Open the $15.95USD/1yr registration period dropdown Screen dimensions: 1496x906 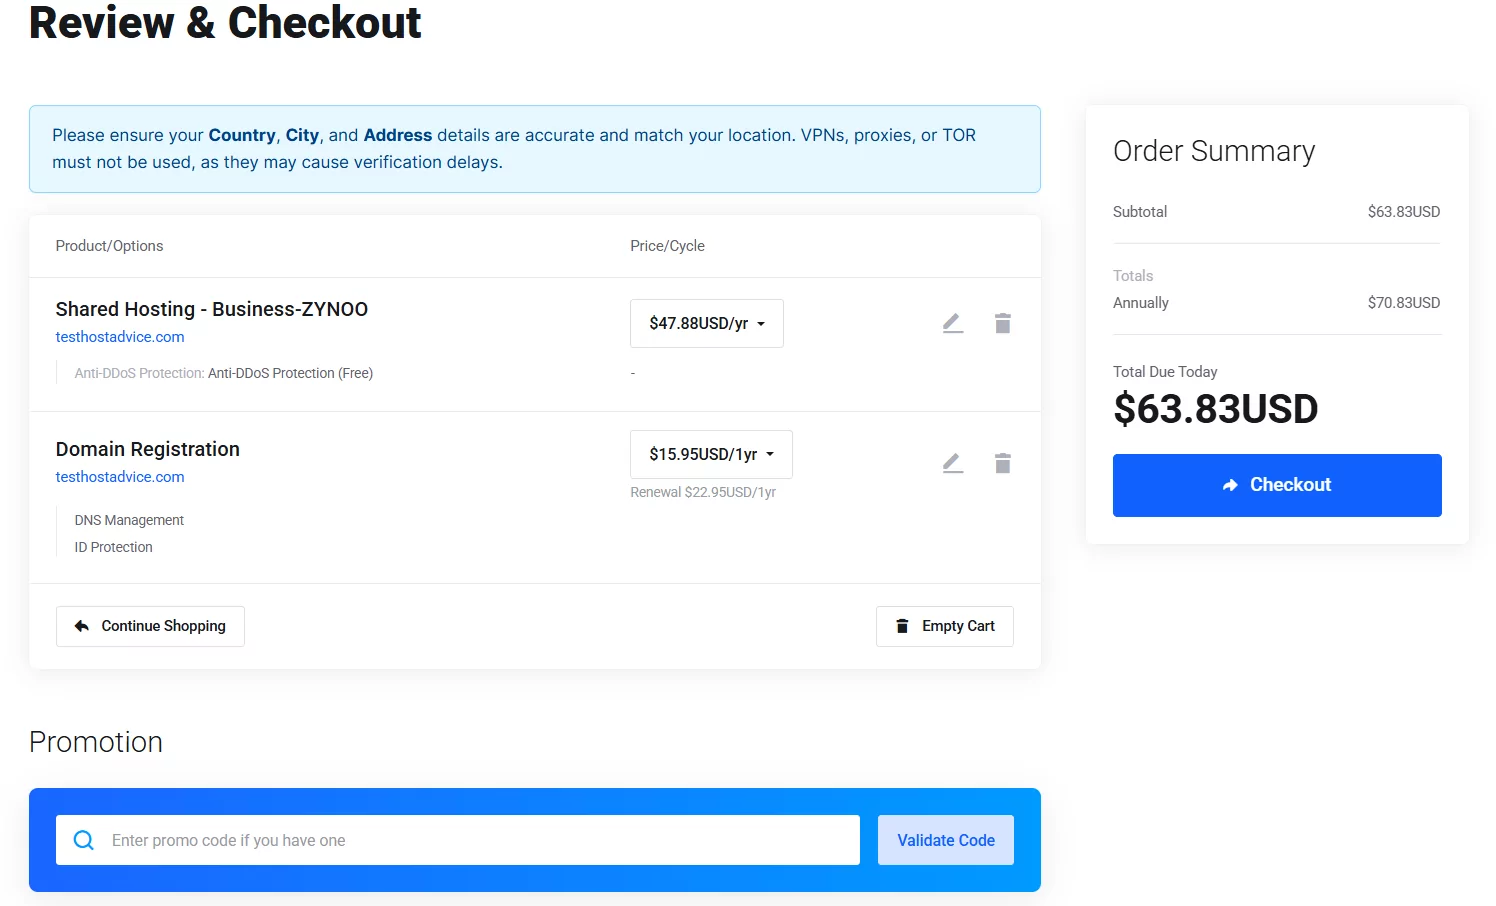pos(711,454)
